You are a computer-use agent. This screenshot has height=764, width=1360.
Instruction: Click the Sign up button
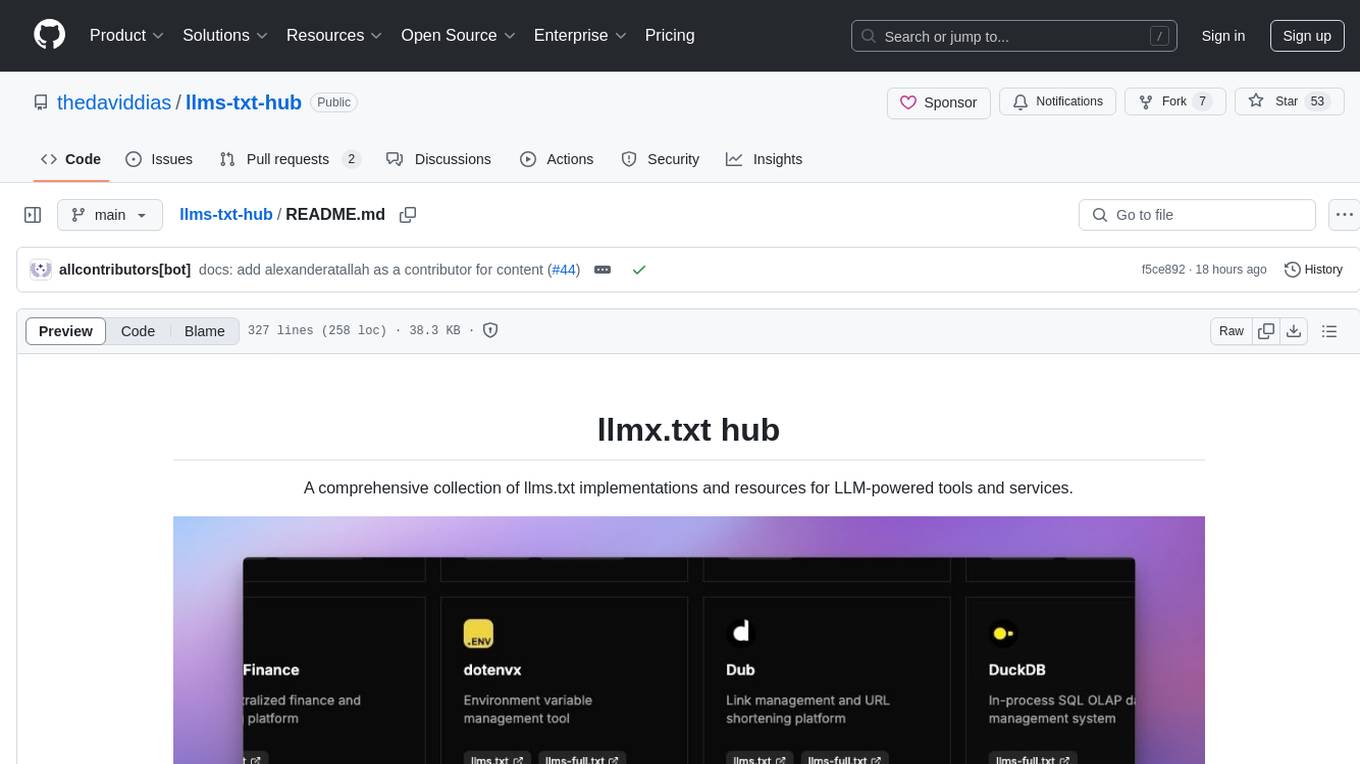click(x=1307, y=36)
